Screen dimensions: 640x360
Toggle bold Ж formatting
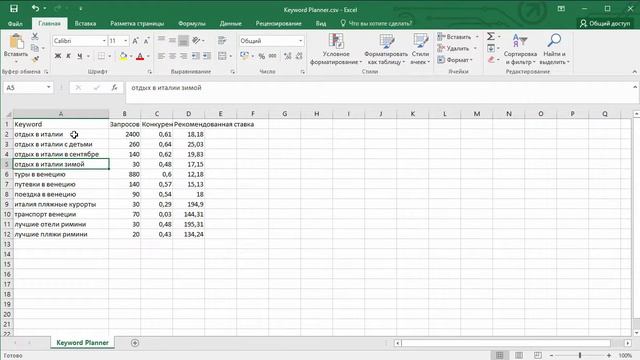pyautogui.click(x=58, y=56)
